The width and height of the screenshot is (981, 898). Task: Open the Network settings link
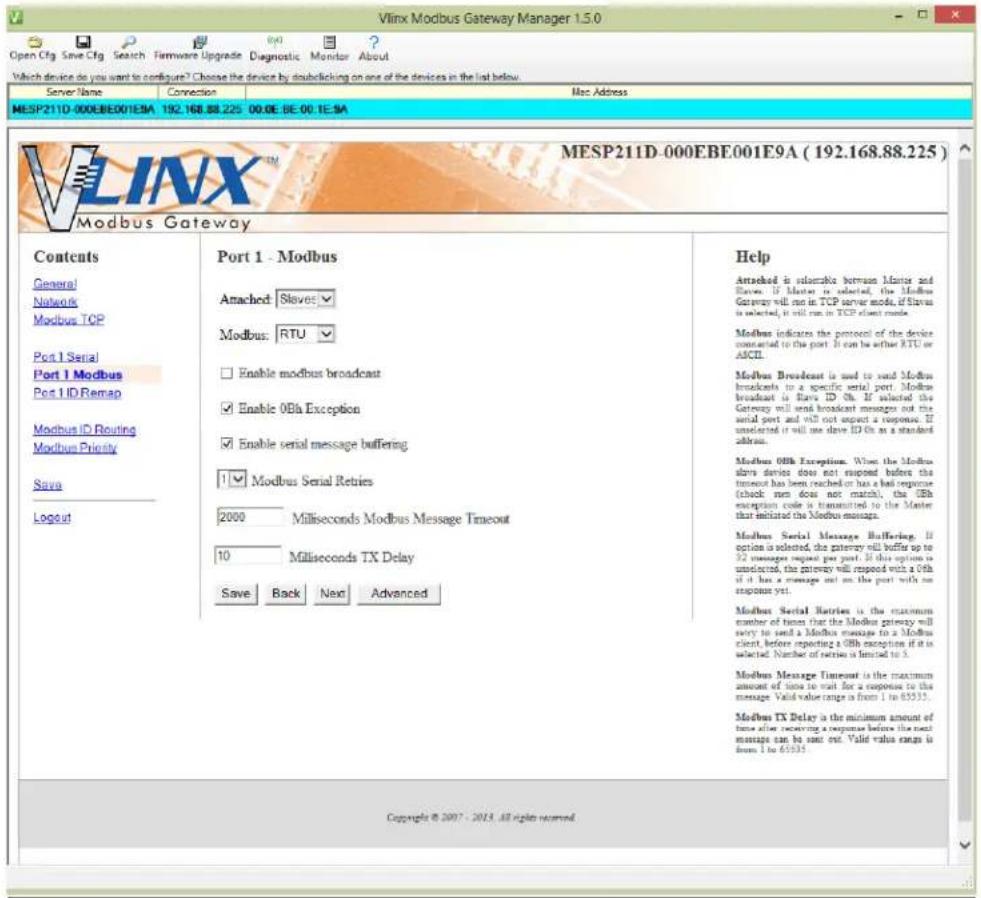tap(56, 302)
